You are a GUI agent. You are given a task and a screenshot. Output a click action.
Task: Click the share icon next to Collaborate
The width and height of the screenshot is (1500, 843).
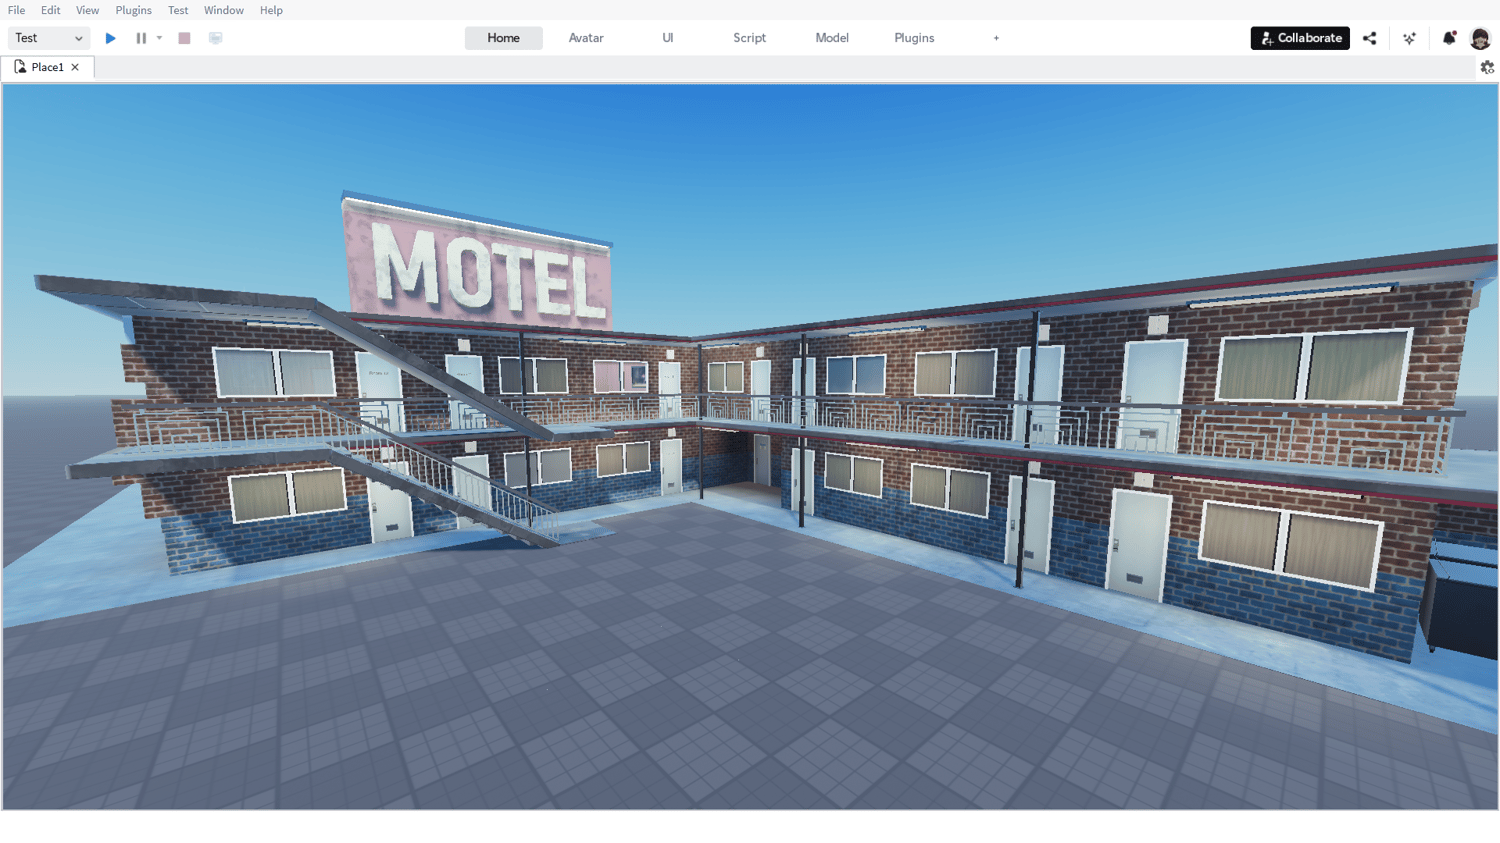click(1370, 37)
